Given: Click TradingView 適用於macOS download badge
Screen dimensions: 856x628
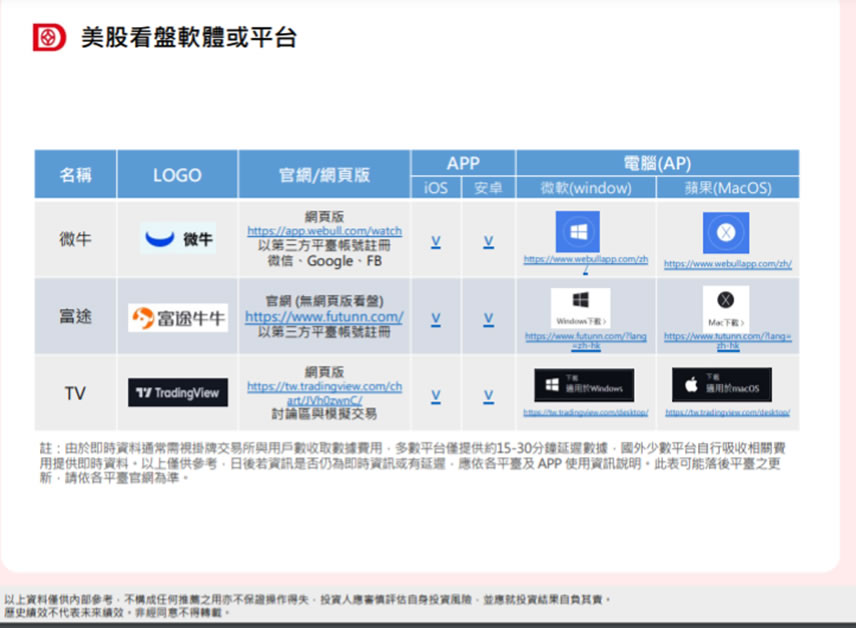Looking at the screenshot, I should 722,385.
